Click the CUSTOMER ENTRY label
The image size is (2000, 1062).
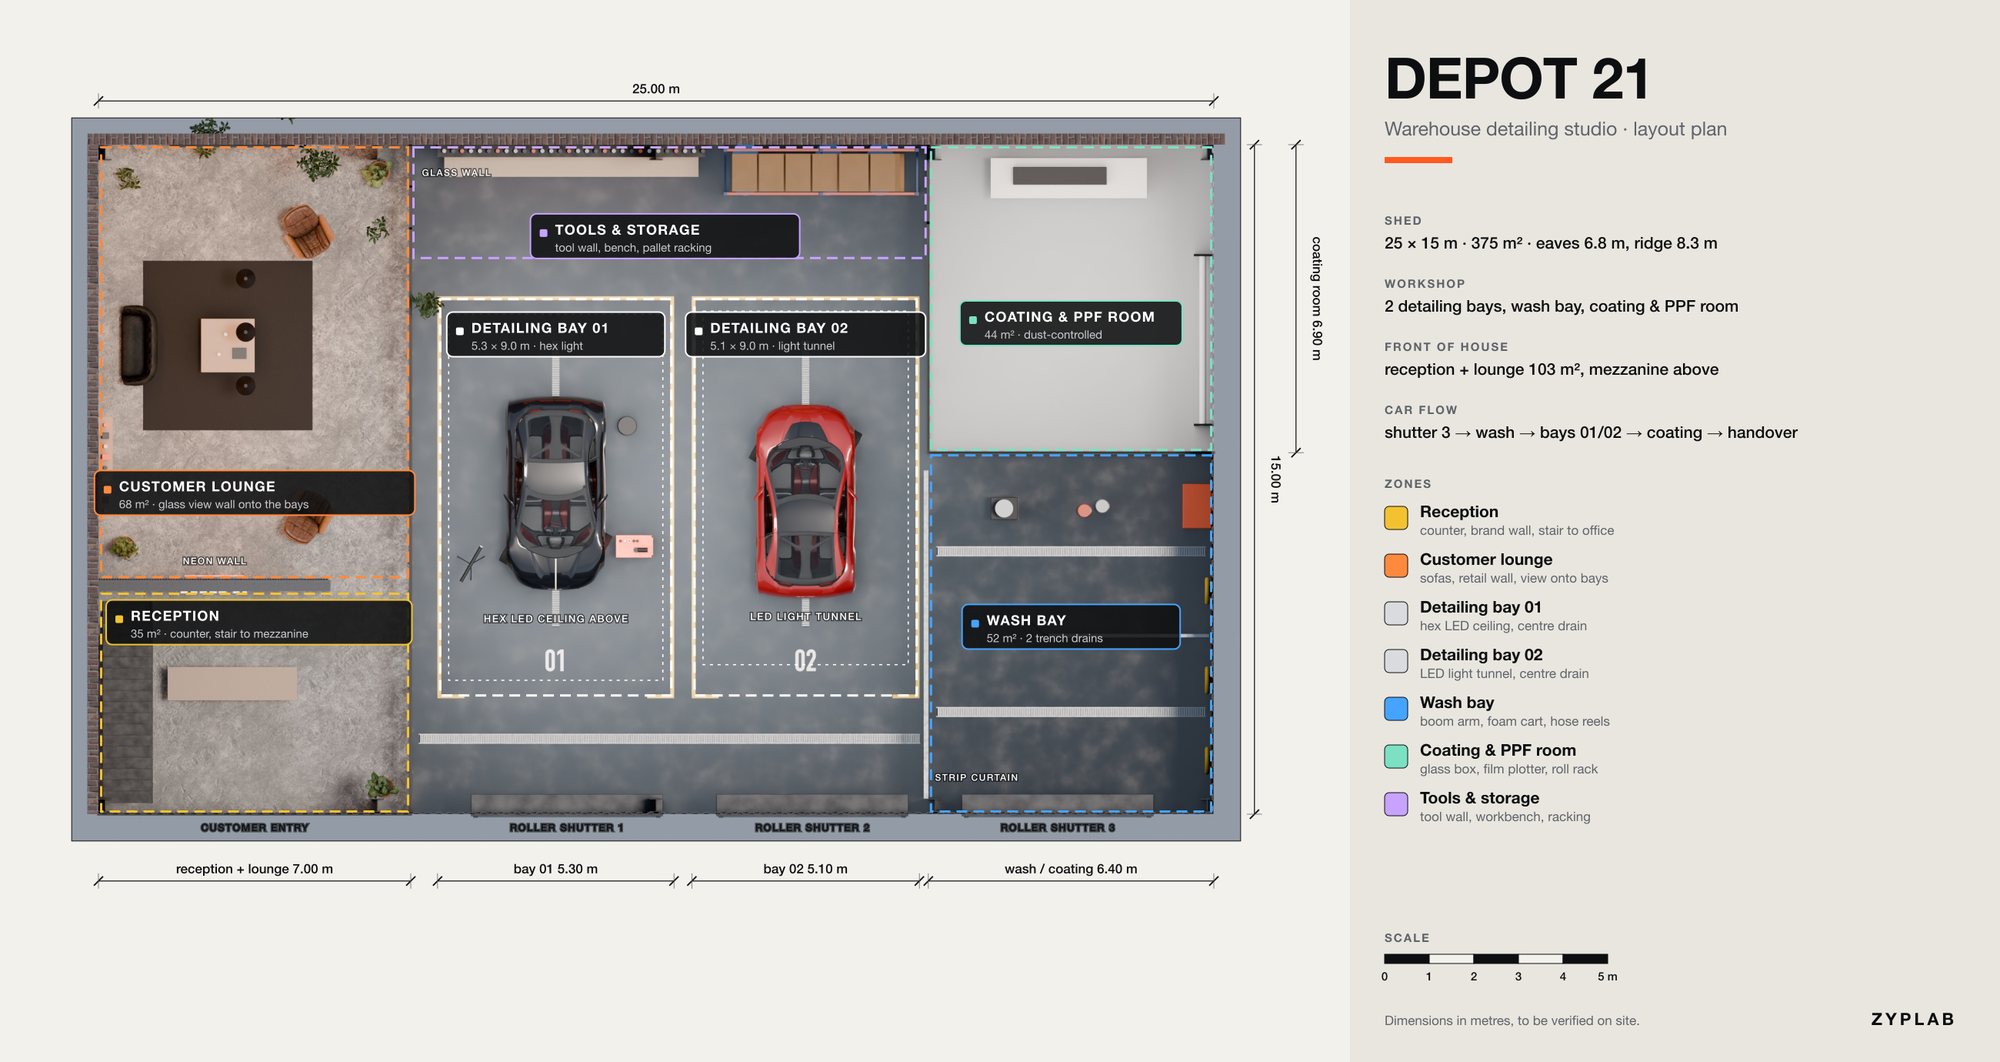click(x=254, y=828)
